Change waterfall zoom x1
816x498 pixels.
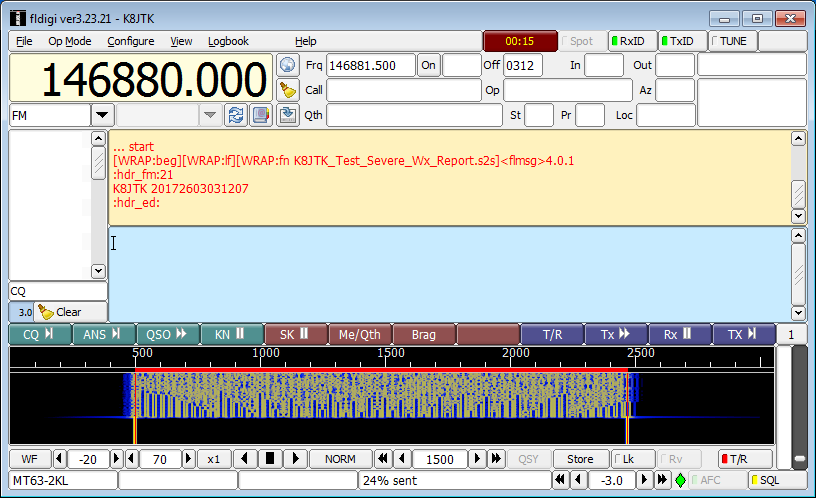point(213,459)
